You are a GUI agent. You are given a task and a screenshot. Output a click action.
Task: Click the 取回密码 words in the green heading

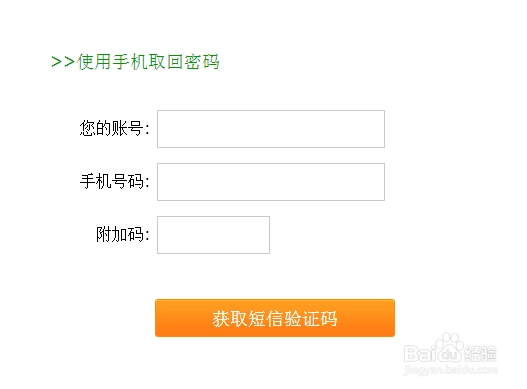[x=184, y=62]
